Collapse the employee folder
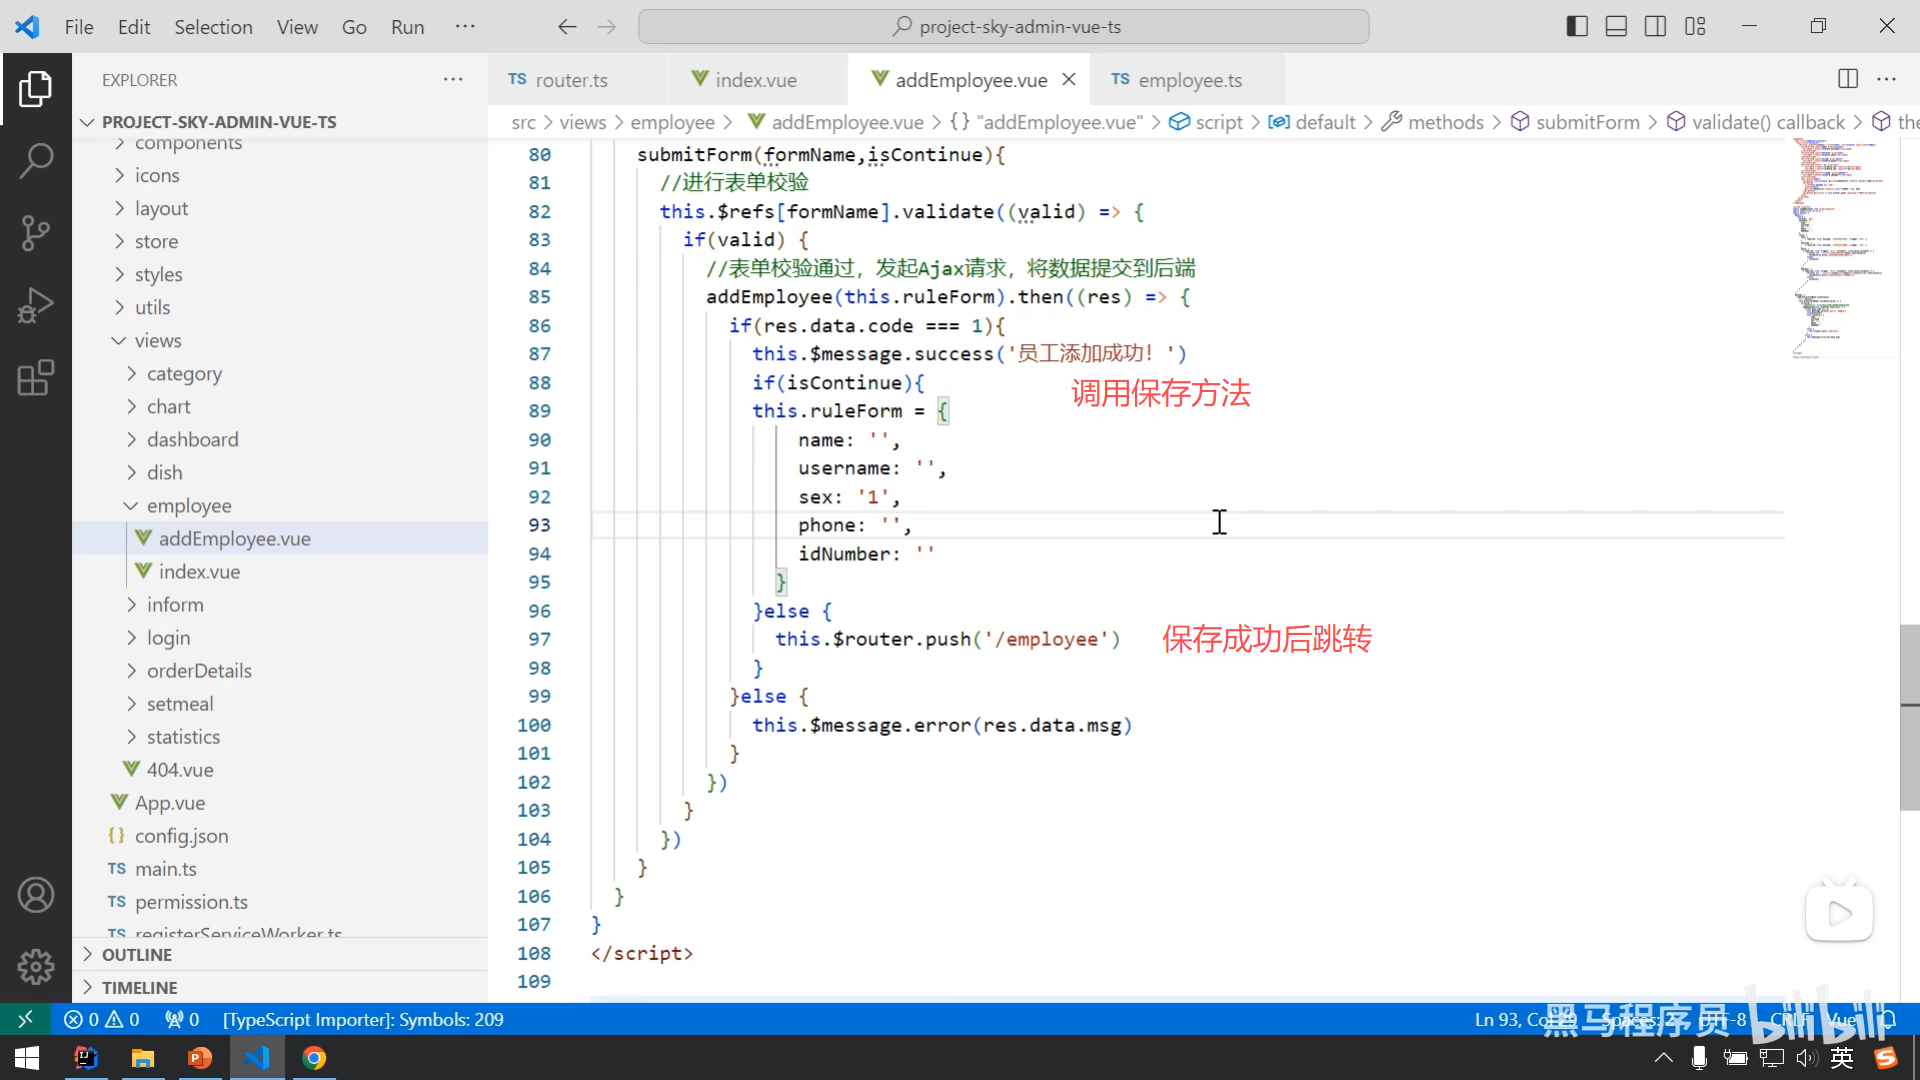 pos(188,506)
